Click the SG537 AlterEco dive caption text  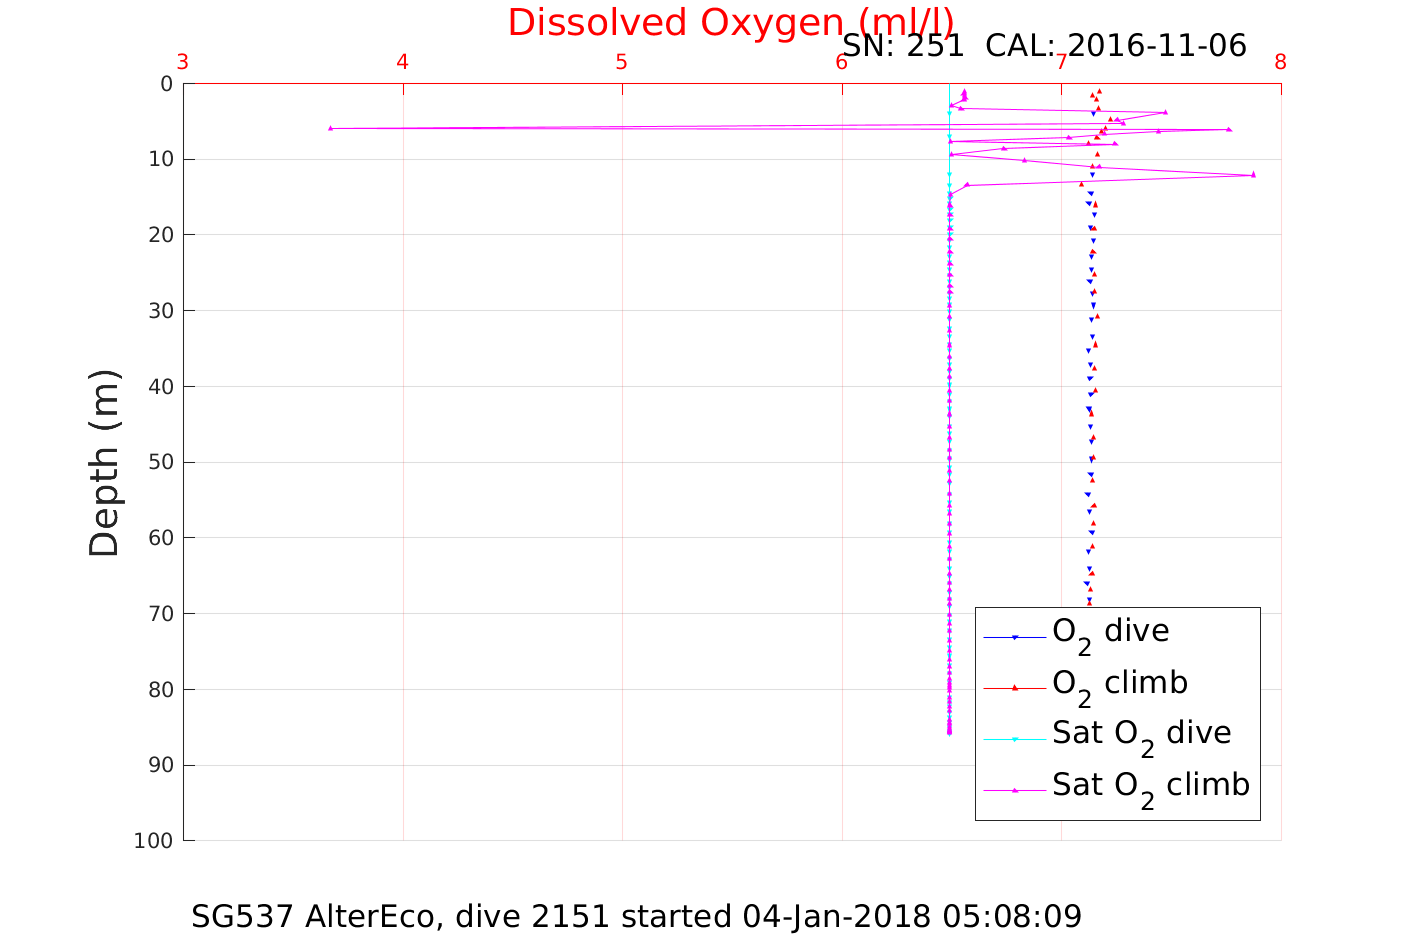click(x=636, y=916)
